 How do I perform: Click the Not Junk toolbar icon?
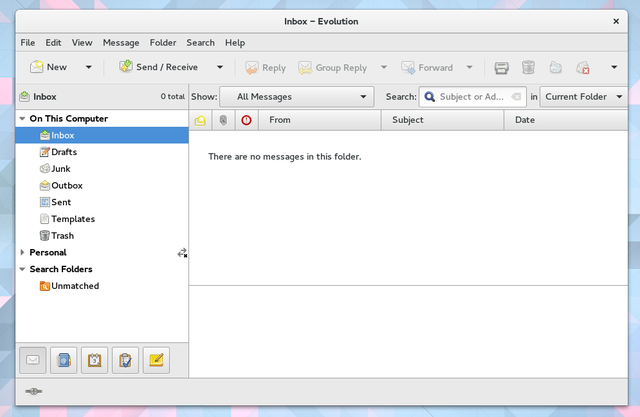coord(582,68)
